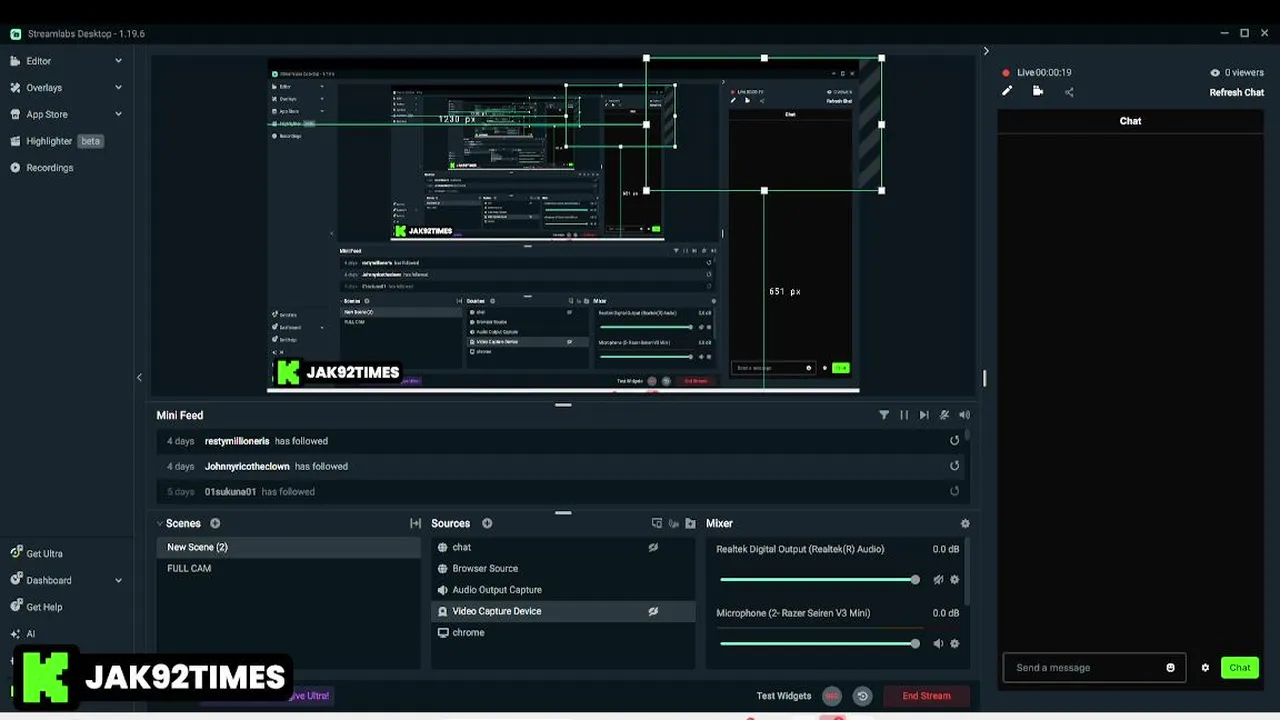The height and width of the screenshot is (720, 1280).
Task: Replay the Johnnyricotheclown follow alert
Action: point(954,466)
